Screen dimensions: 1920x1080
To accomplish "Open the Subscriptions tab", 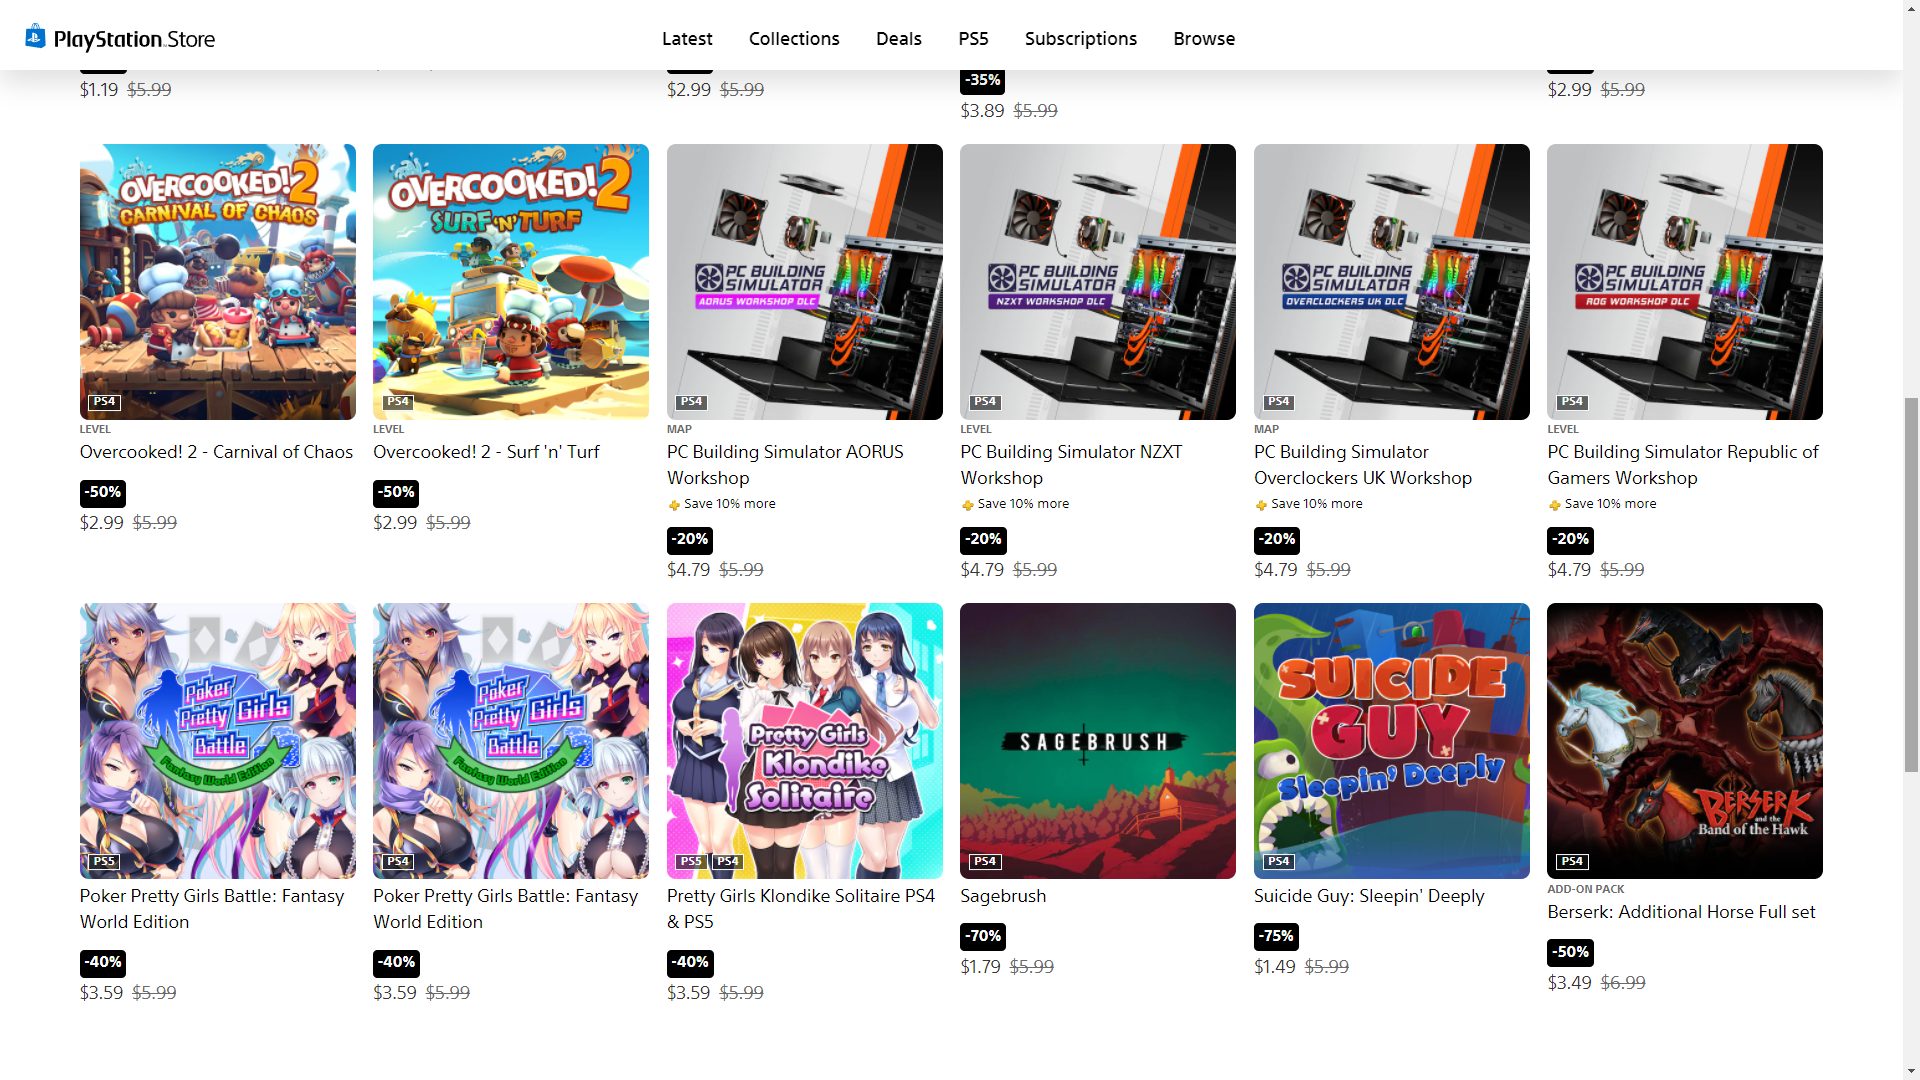I will (x=1081, y=39).
